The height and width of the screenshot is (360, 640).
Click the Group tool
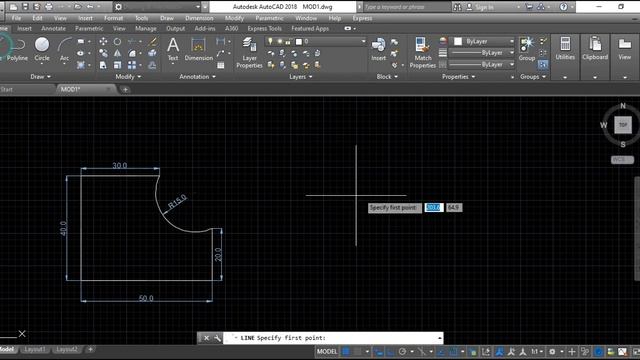pyautogui.click(x=527, y=49)
